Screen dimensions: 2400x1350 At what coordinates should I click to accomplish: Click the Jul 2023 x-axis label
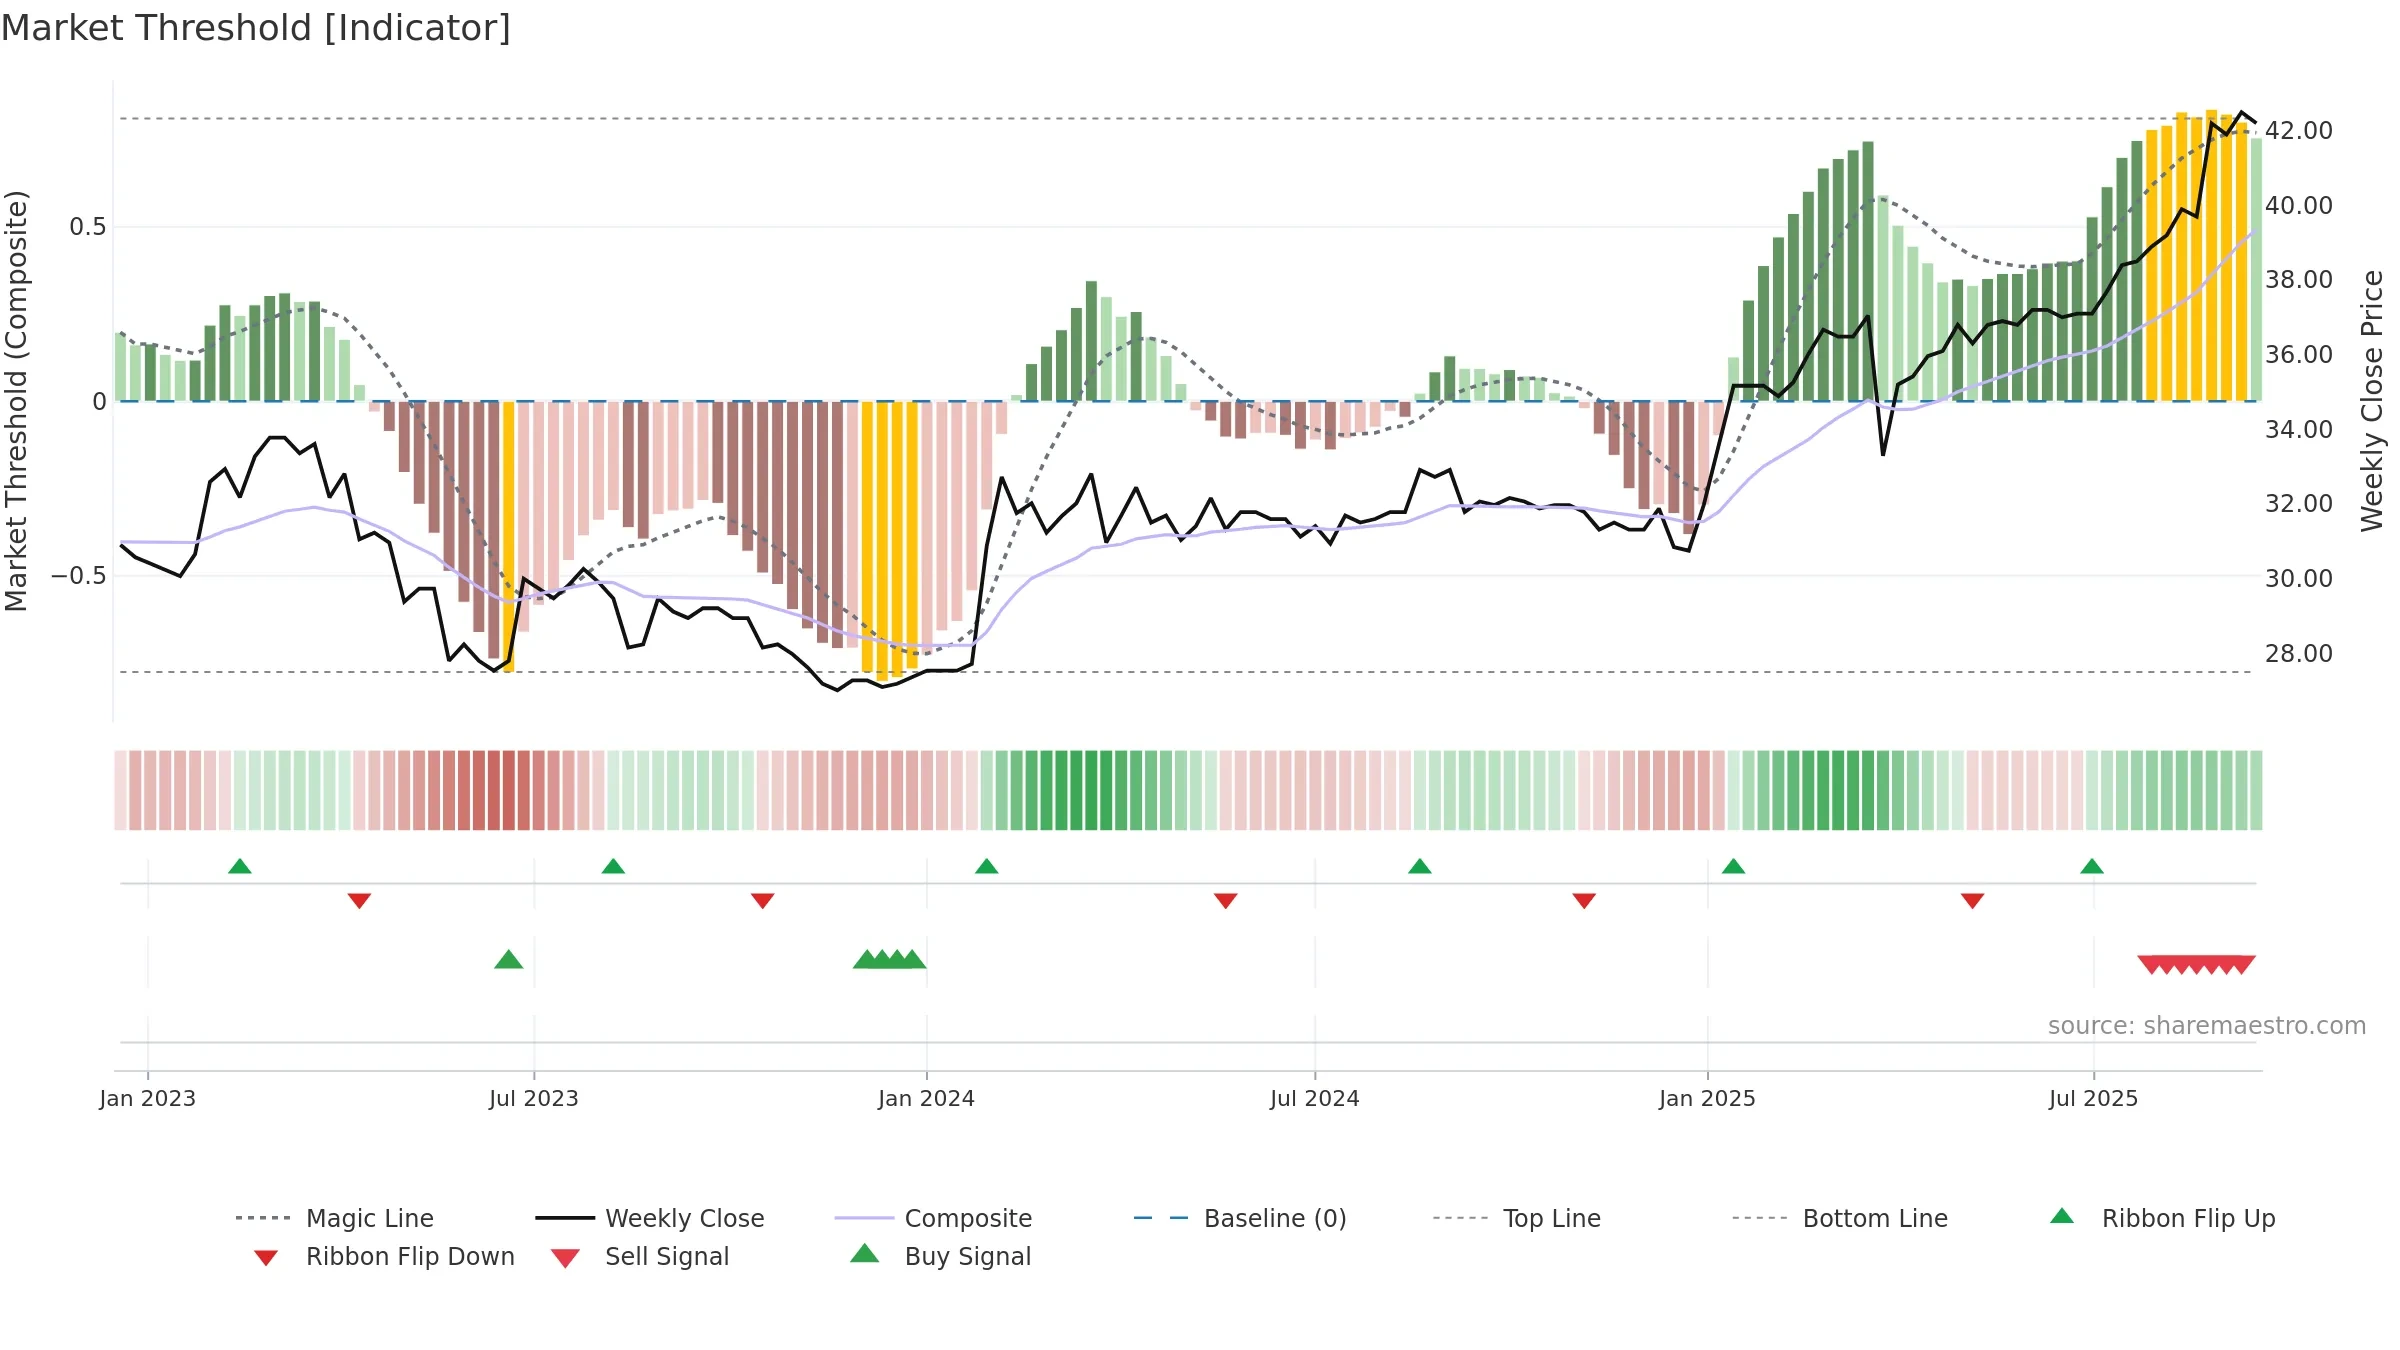point(534,1098)
